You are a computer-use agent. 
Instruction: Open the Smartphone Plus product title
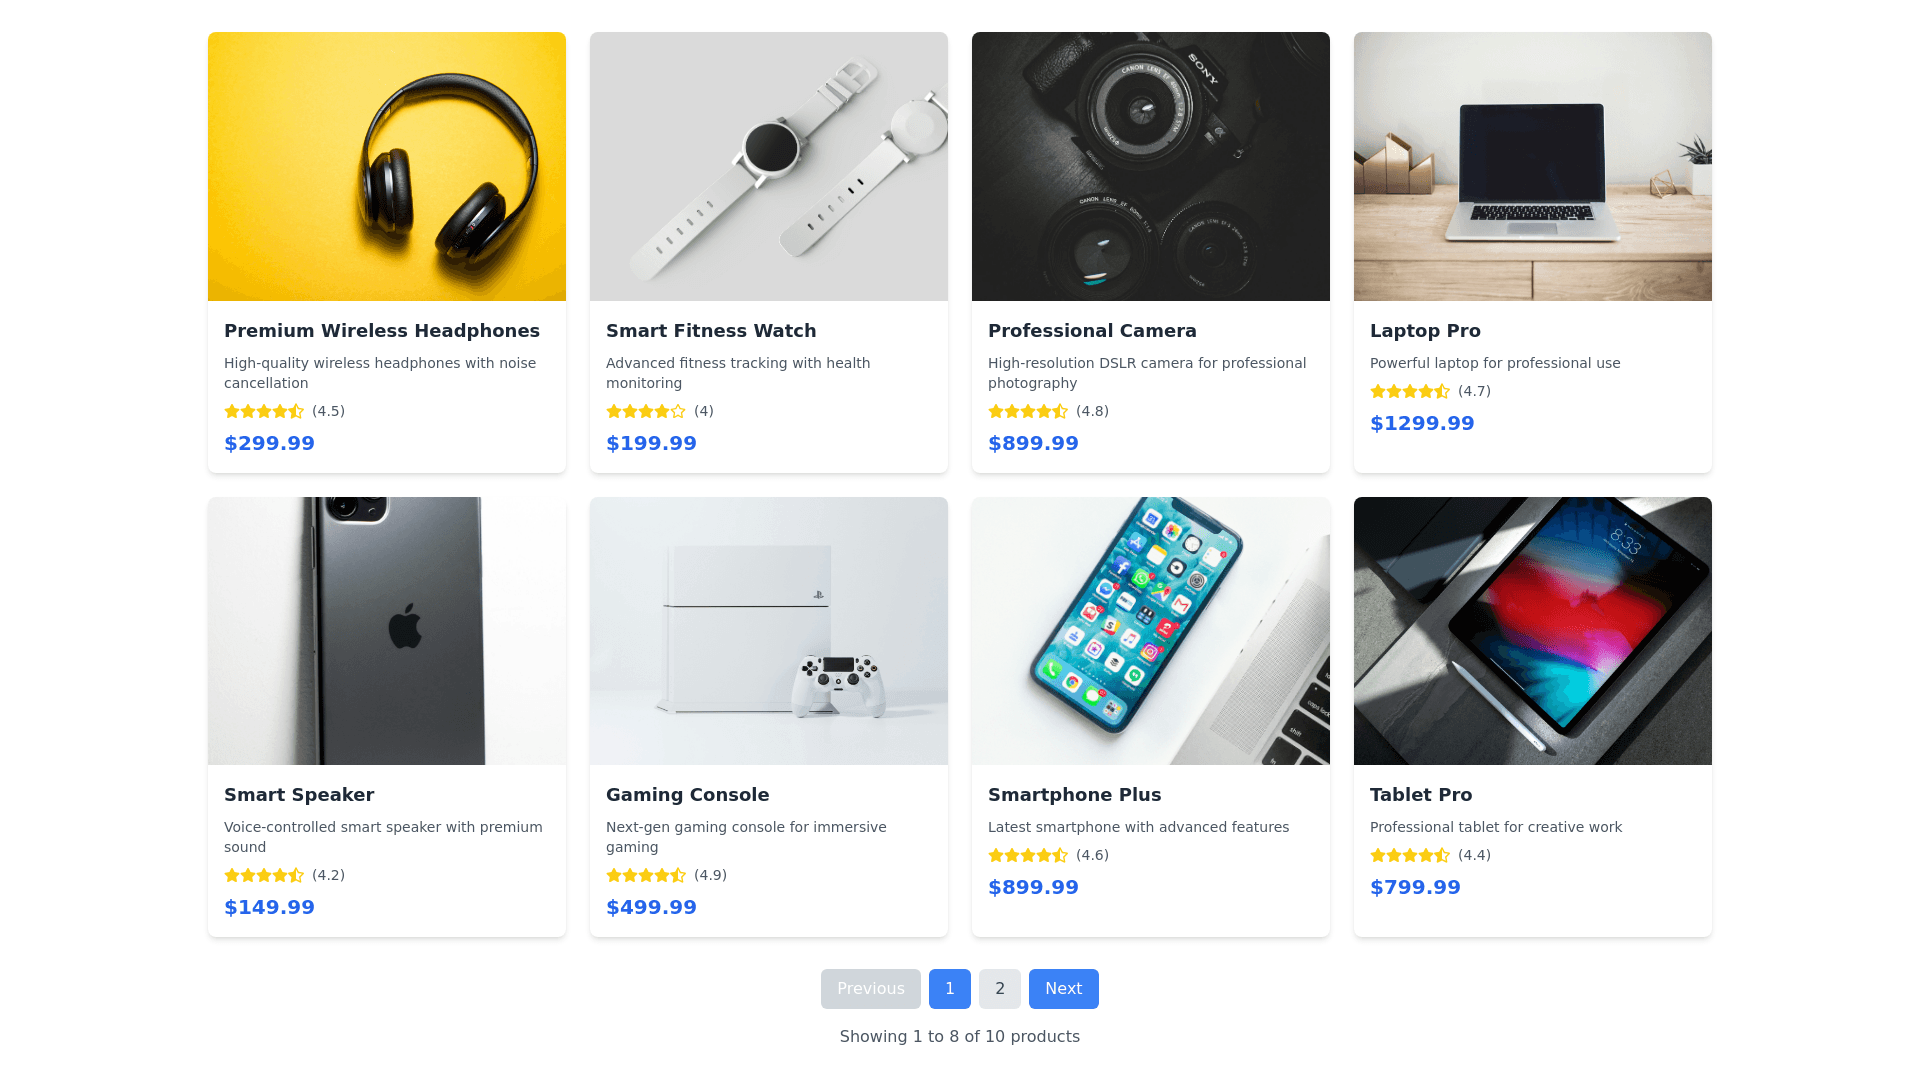tap(1074, 795)
